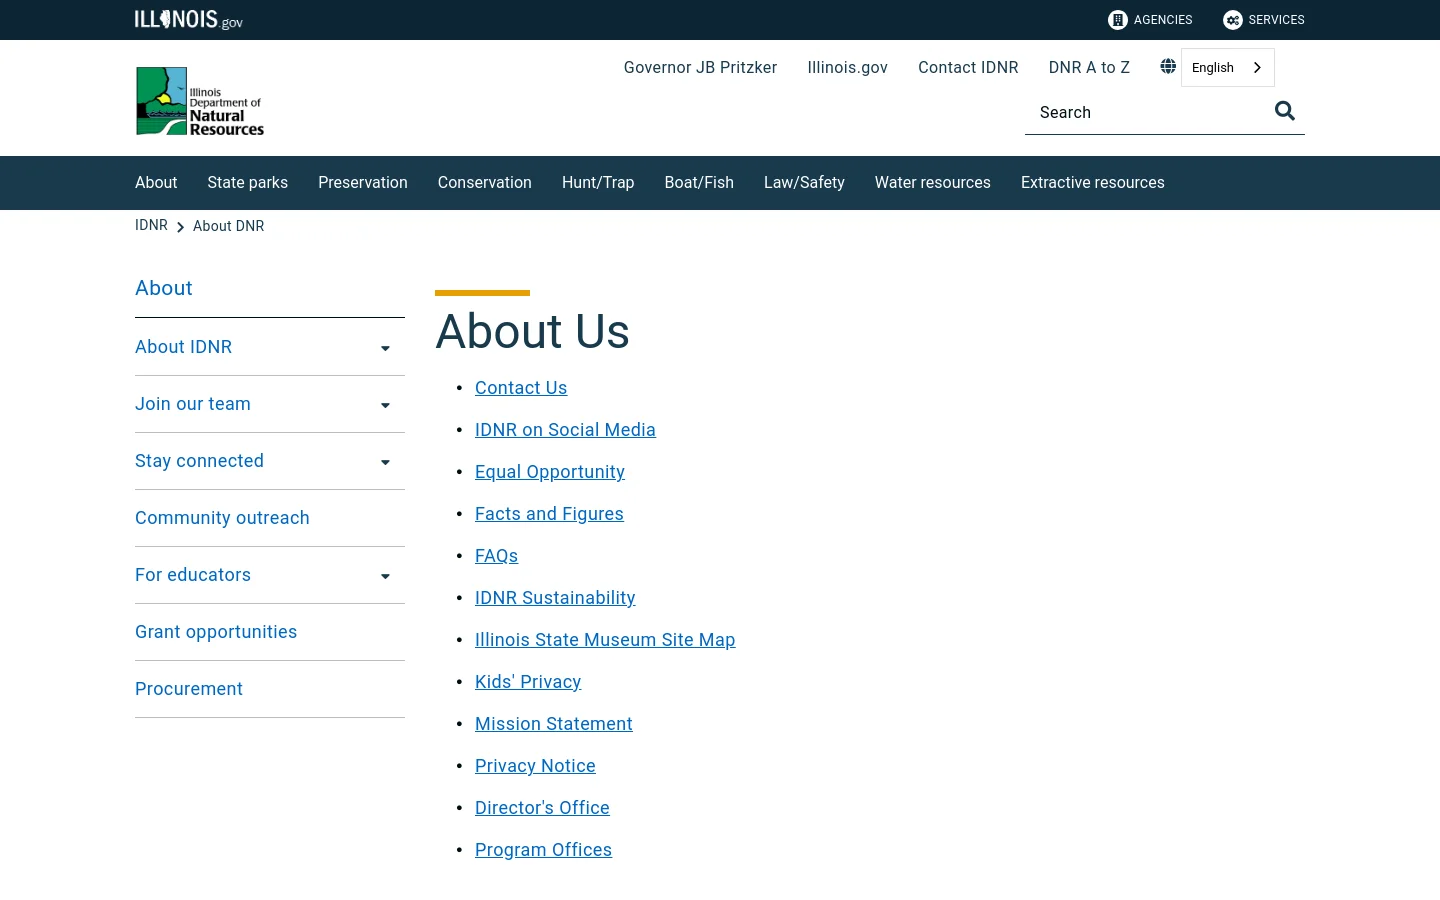Open the Hunt/Trap nav menu

[598, 182]
